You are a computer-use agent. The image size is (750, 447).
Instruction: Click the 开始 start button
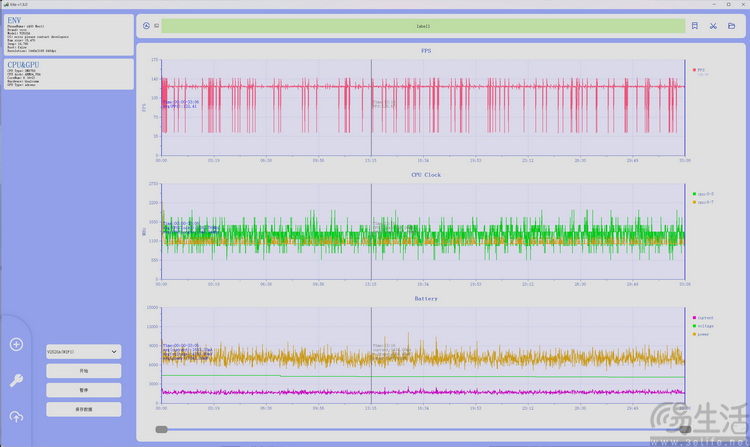pyautogui.click(x=83, y=371)
